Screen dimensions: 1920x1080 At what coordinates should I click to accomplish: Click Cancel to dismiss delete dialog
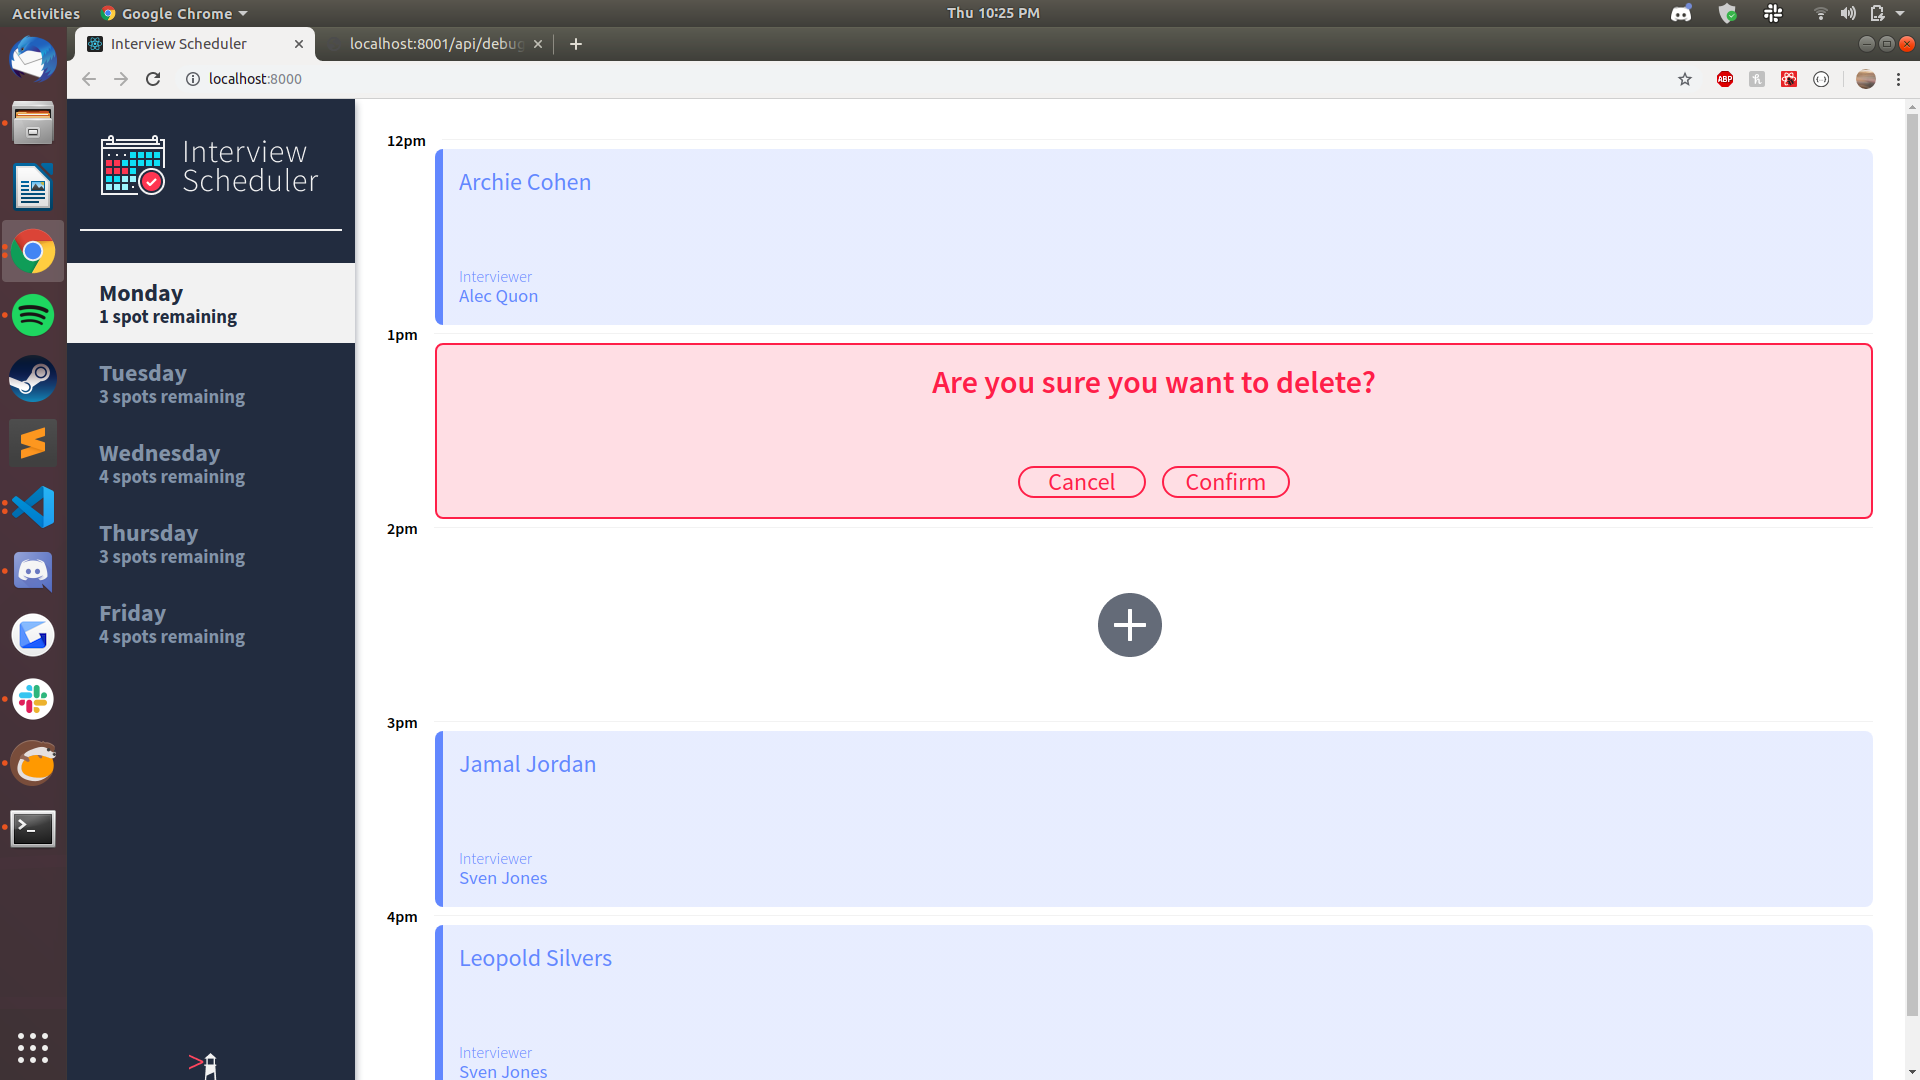coord(1081,481)
